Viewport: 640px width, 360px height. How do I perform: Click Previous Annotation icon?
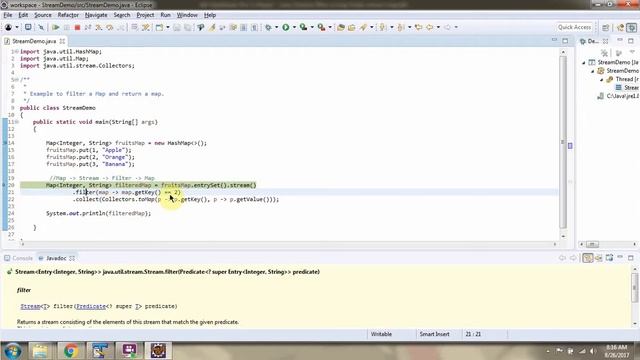(x=401, y=27)
